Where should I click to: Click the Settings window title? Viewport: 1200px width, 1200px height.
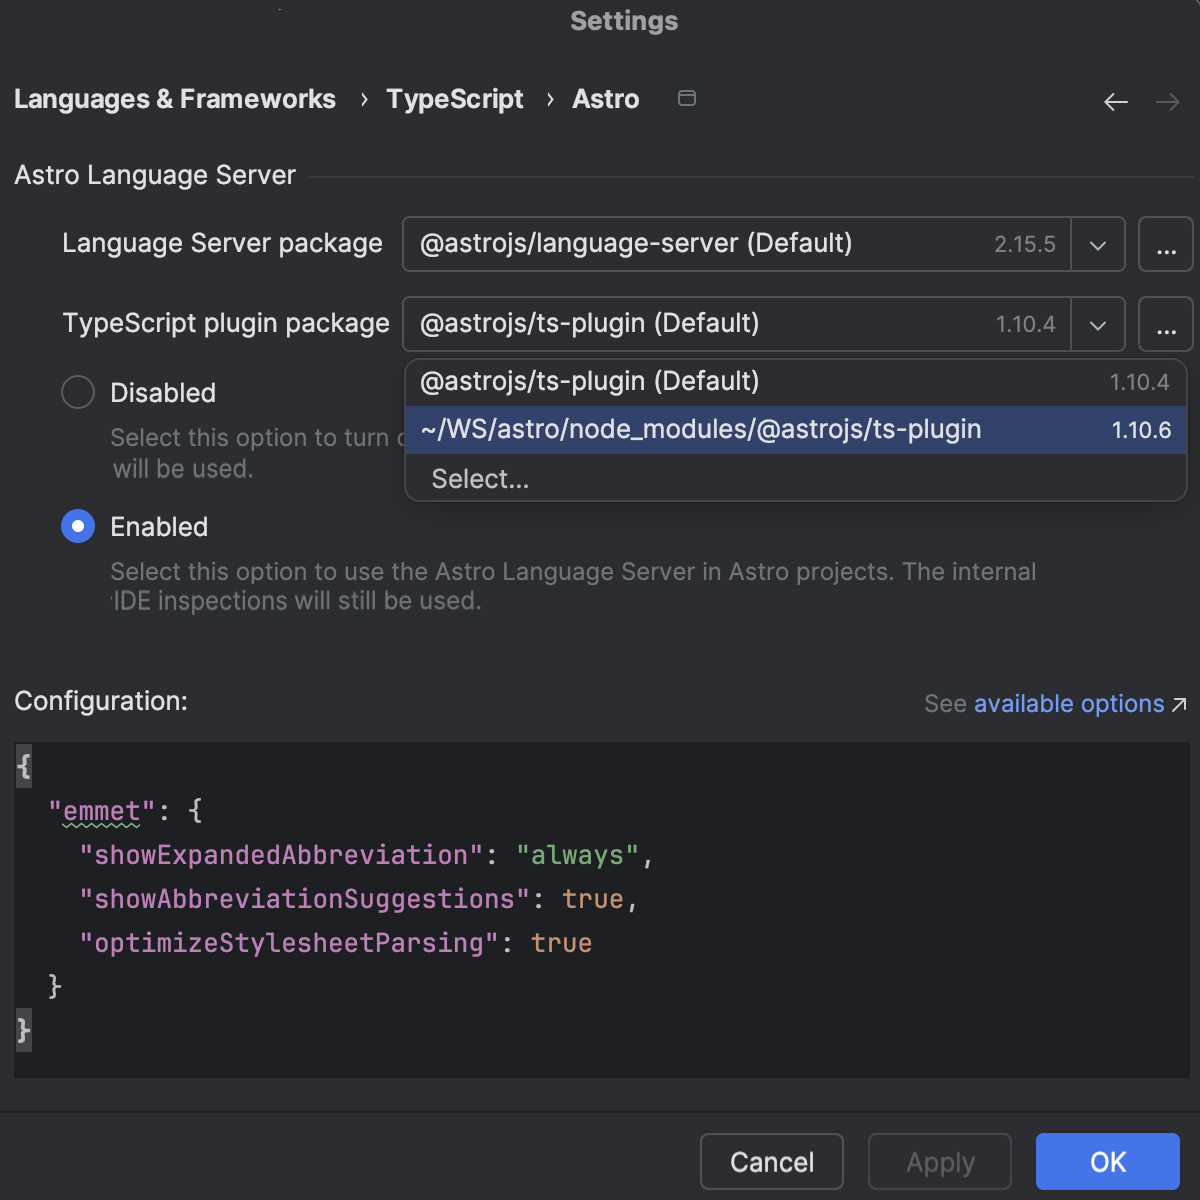pos(624,21)
